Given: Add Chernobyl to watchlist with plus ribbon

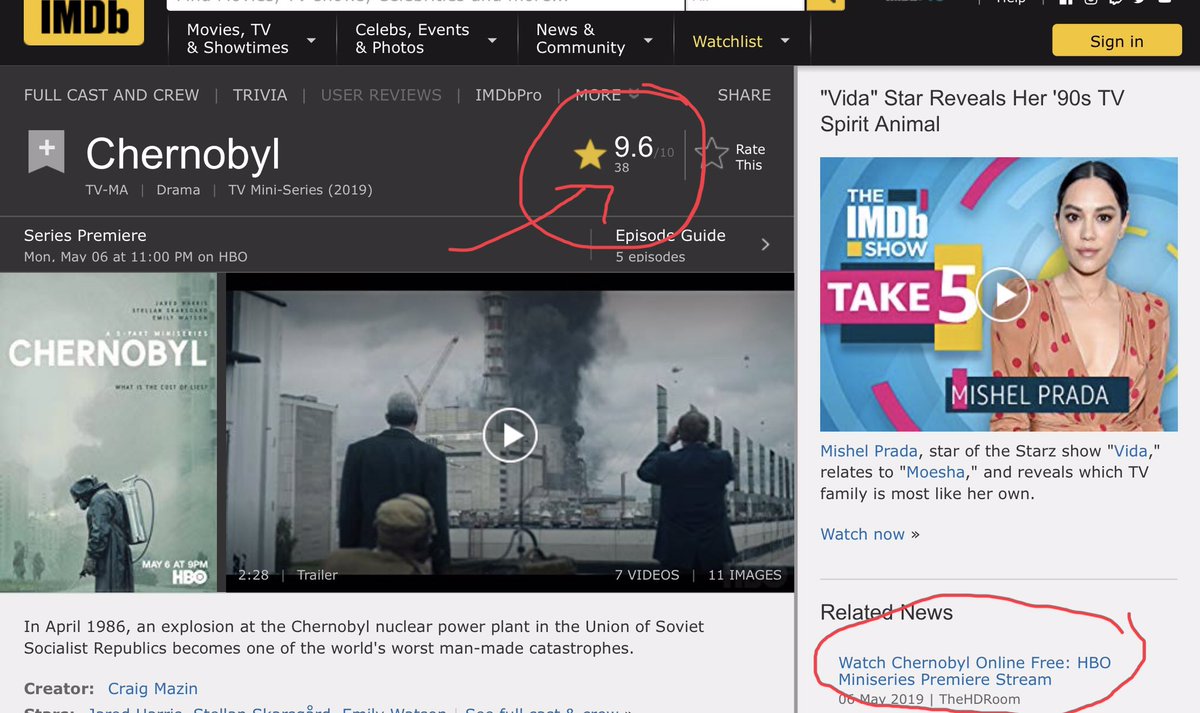Looking at the screenshot, I should tap(46, 150).
